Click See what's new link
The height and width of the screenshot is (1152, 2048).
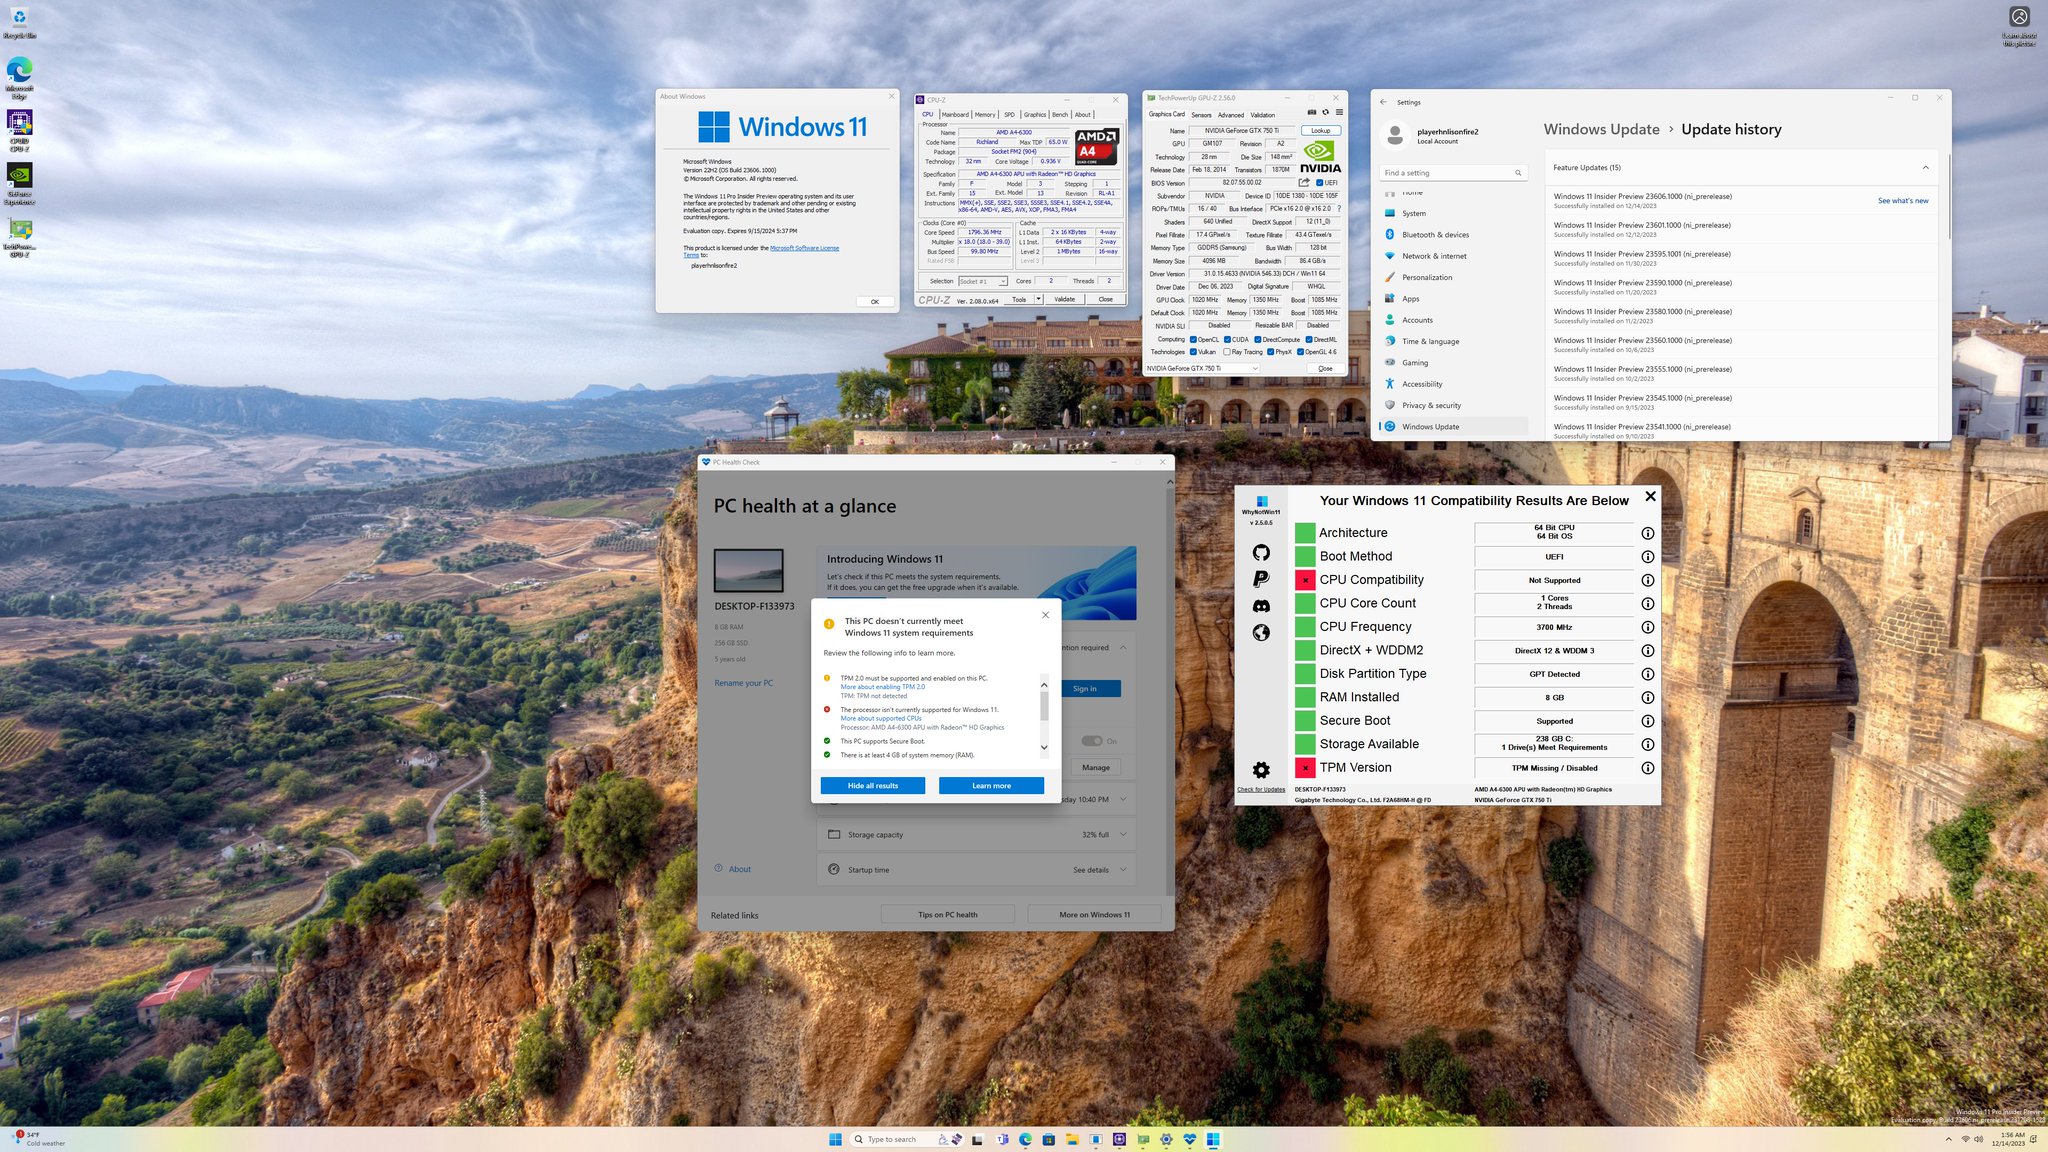coord(1903,201)
